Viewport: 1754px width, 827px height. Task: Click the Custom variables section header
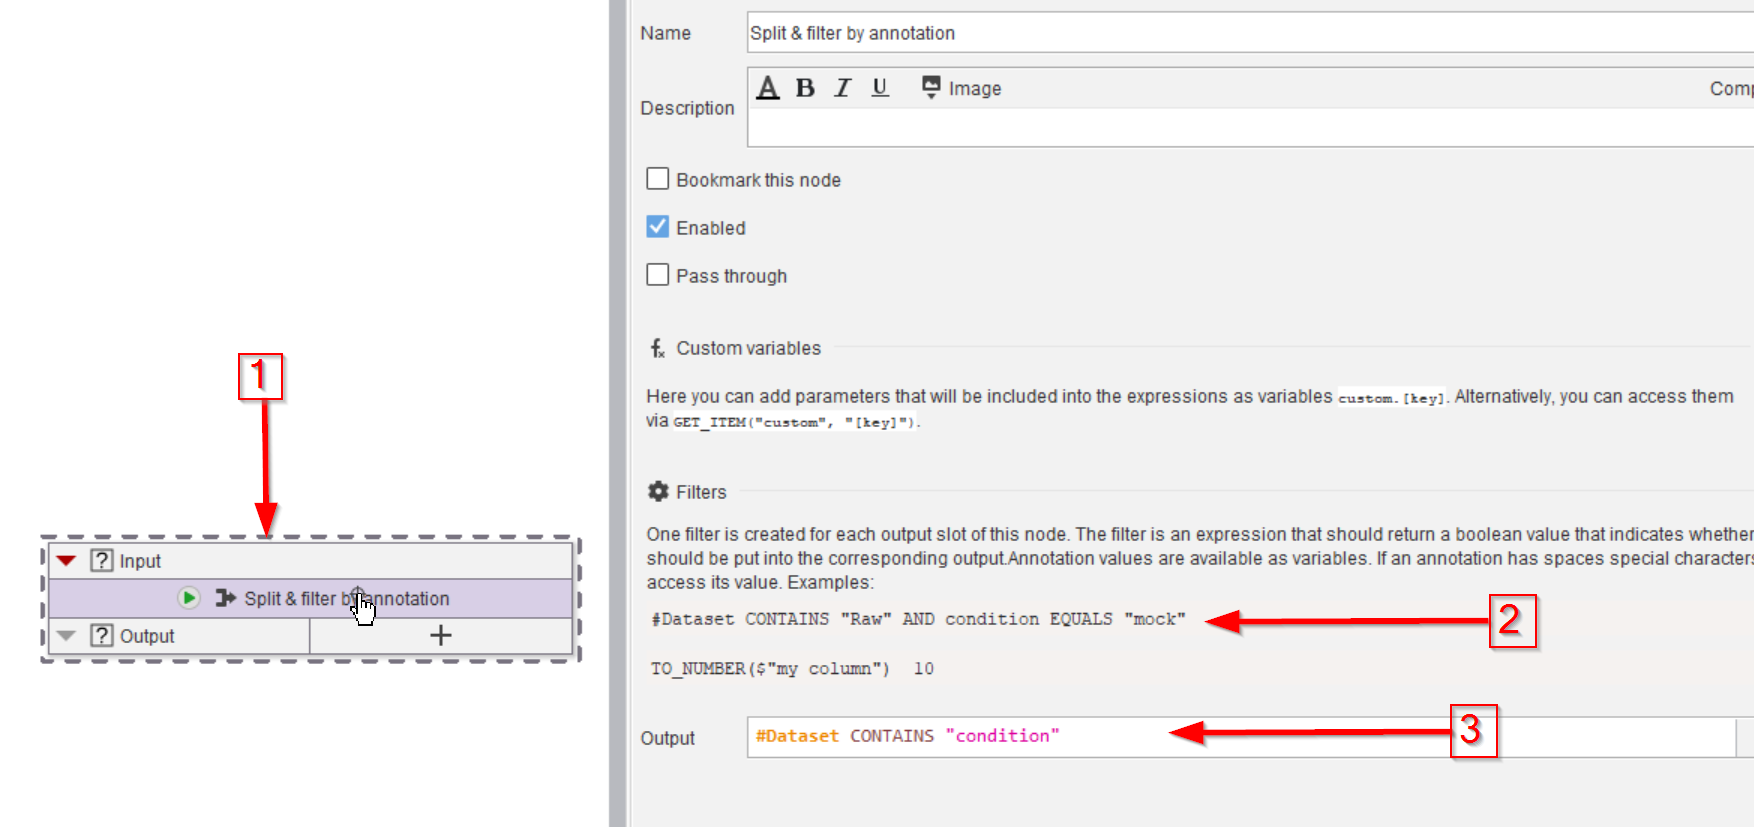(748, 348)
